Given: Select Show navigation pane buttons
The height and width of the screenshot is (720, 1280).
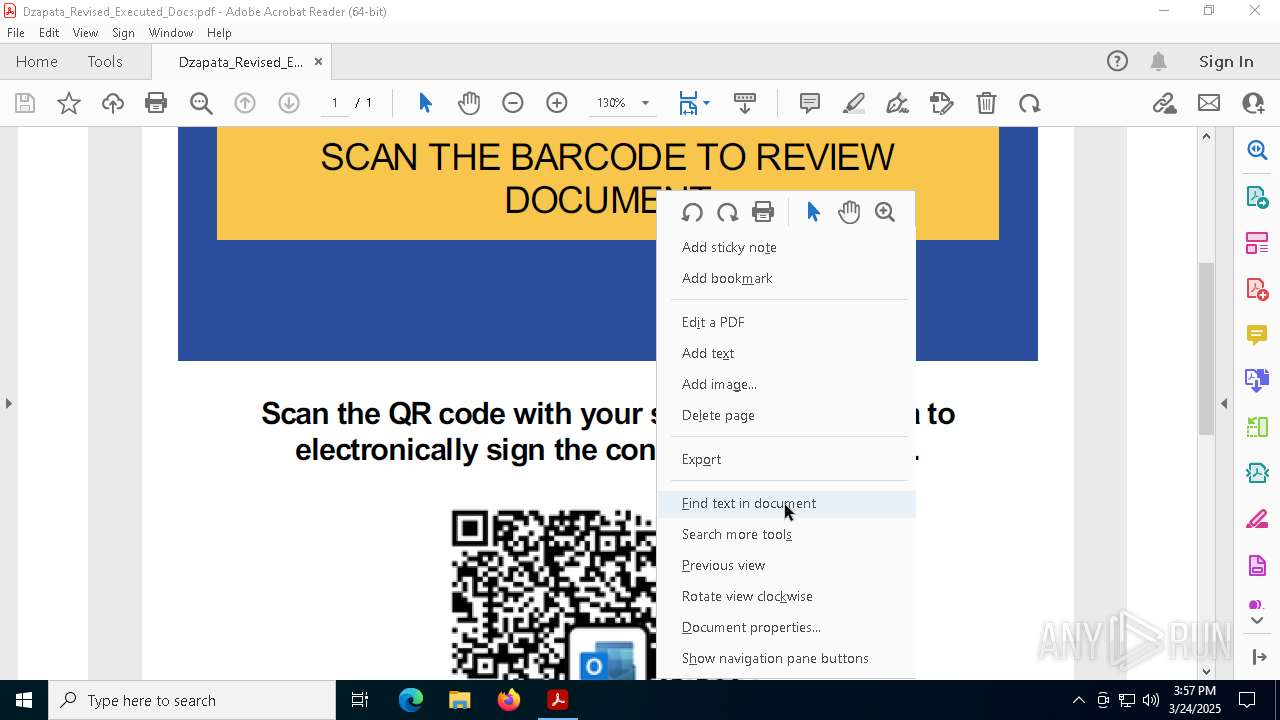Looking at the screenshot, I should point(786,658).
